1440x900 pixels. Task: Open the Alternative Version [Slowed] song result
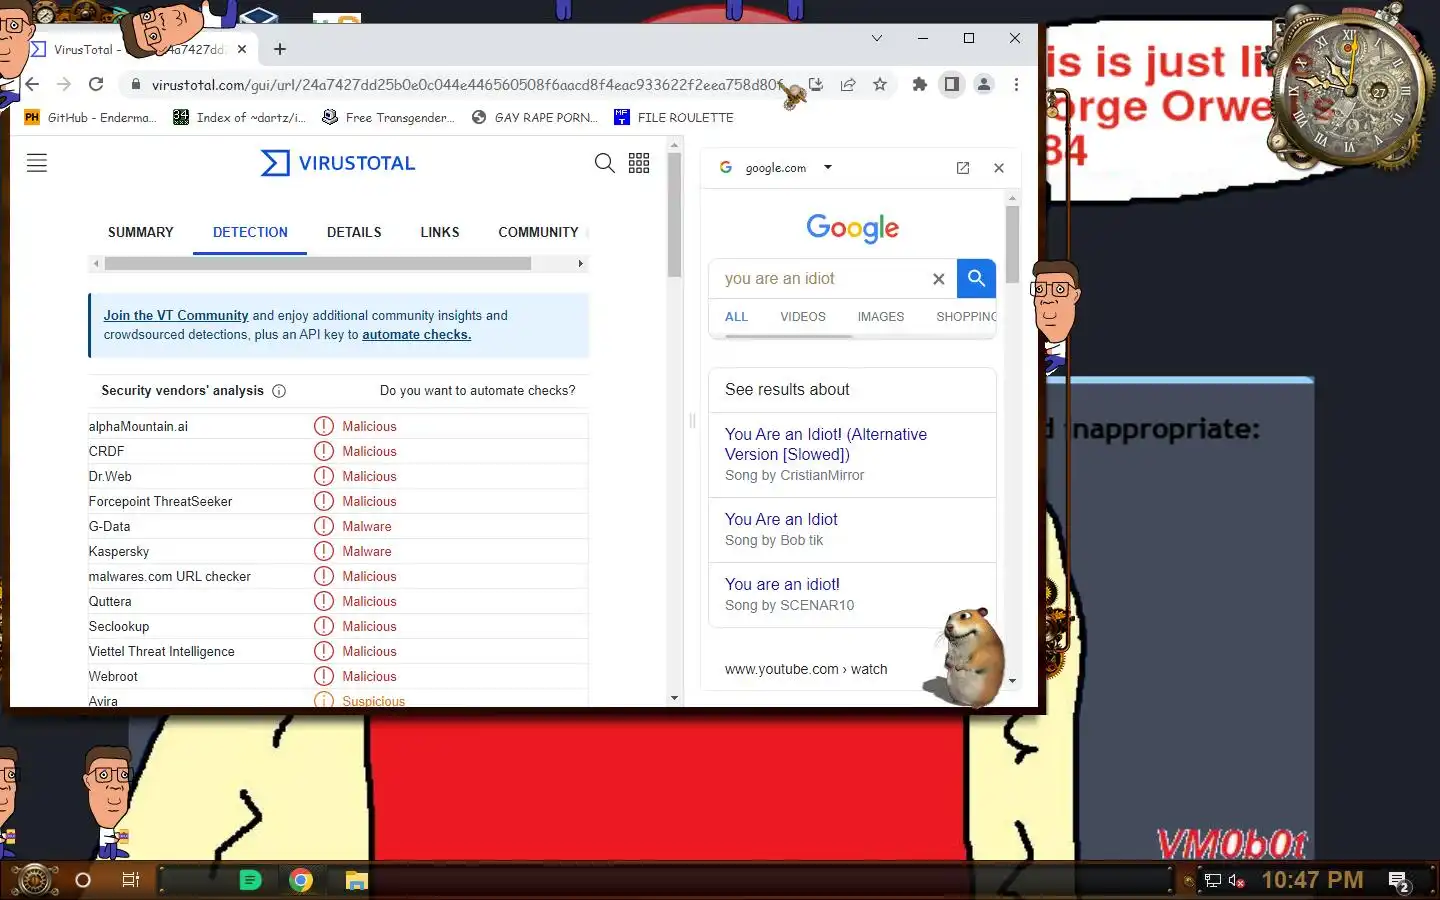coord(826,444)
